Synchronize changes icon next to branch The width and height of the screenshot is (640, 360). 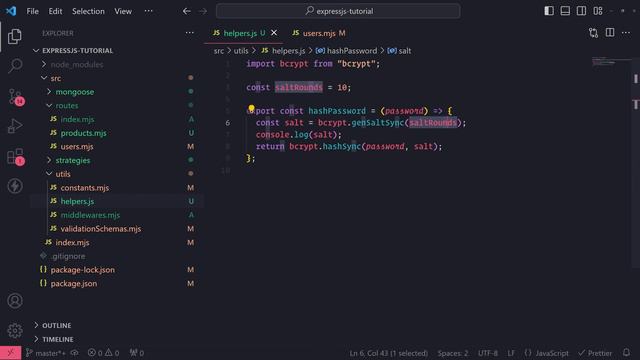point(74,353)
